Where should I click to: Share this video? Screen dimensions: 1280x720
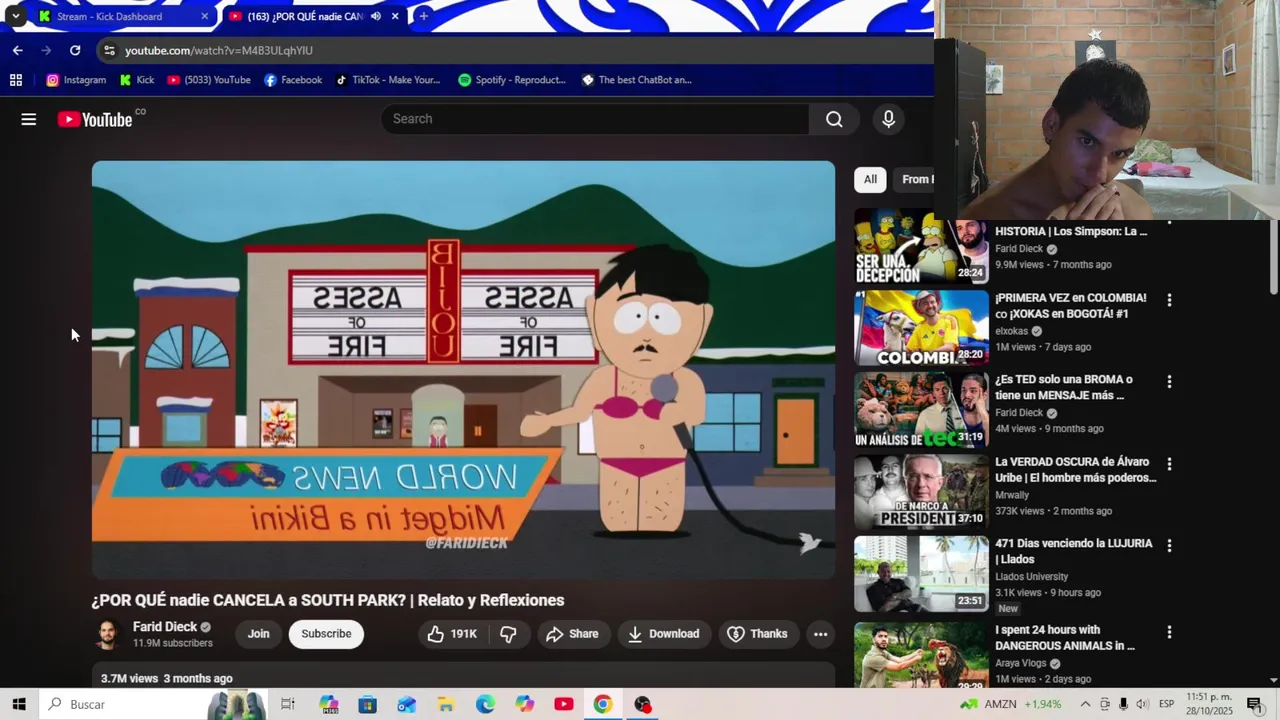(572, 634)
